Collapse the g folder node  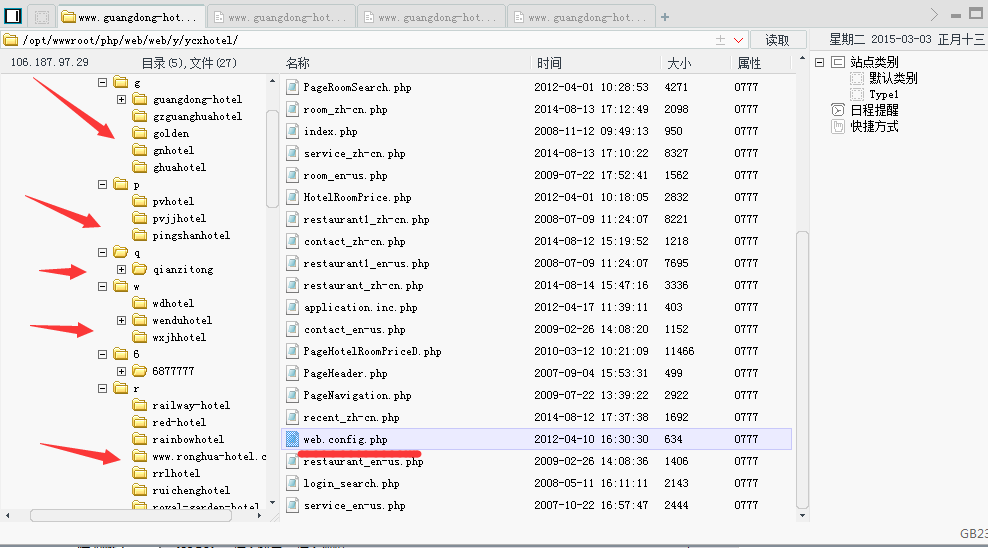(x=103, y=83)
